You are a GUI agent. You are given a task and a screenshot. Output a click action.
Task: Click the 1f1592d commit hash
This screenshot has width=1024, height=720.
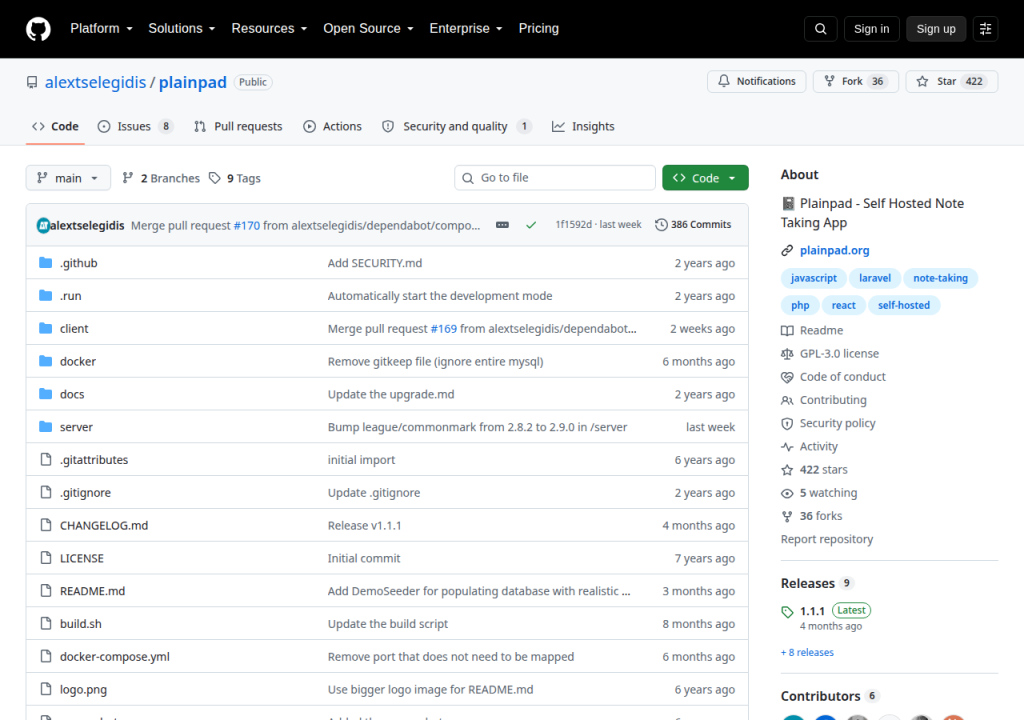coord(573,225)
